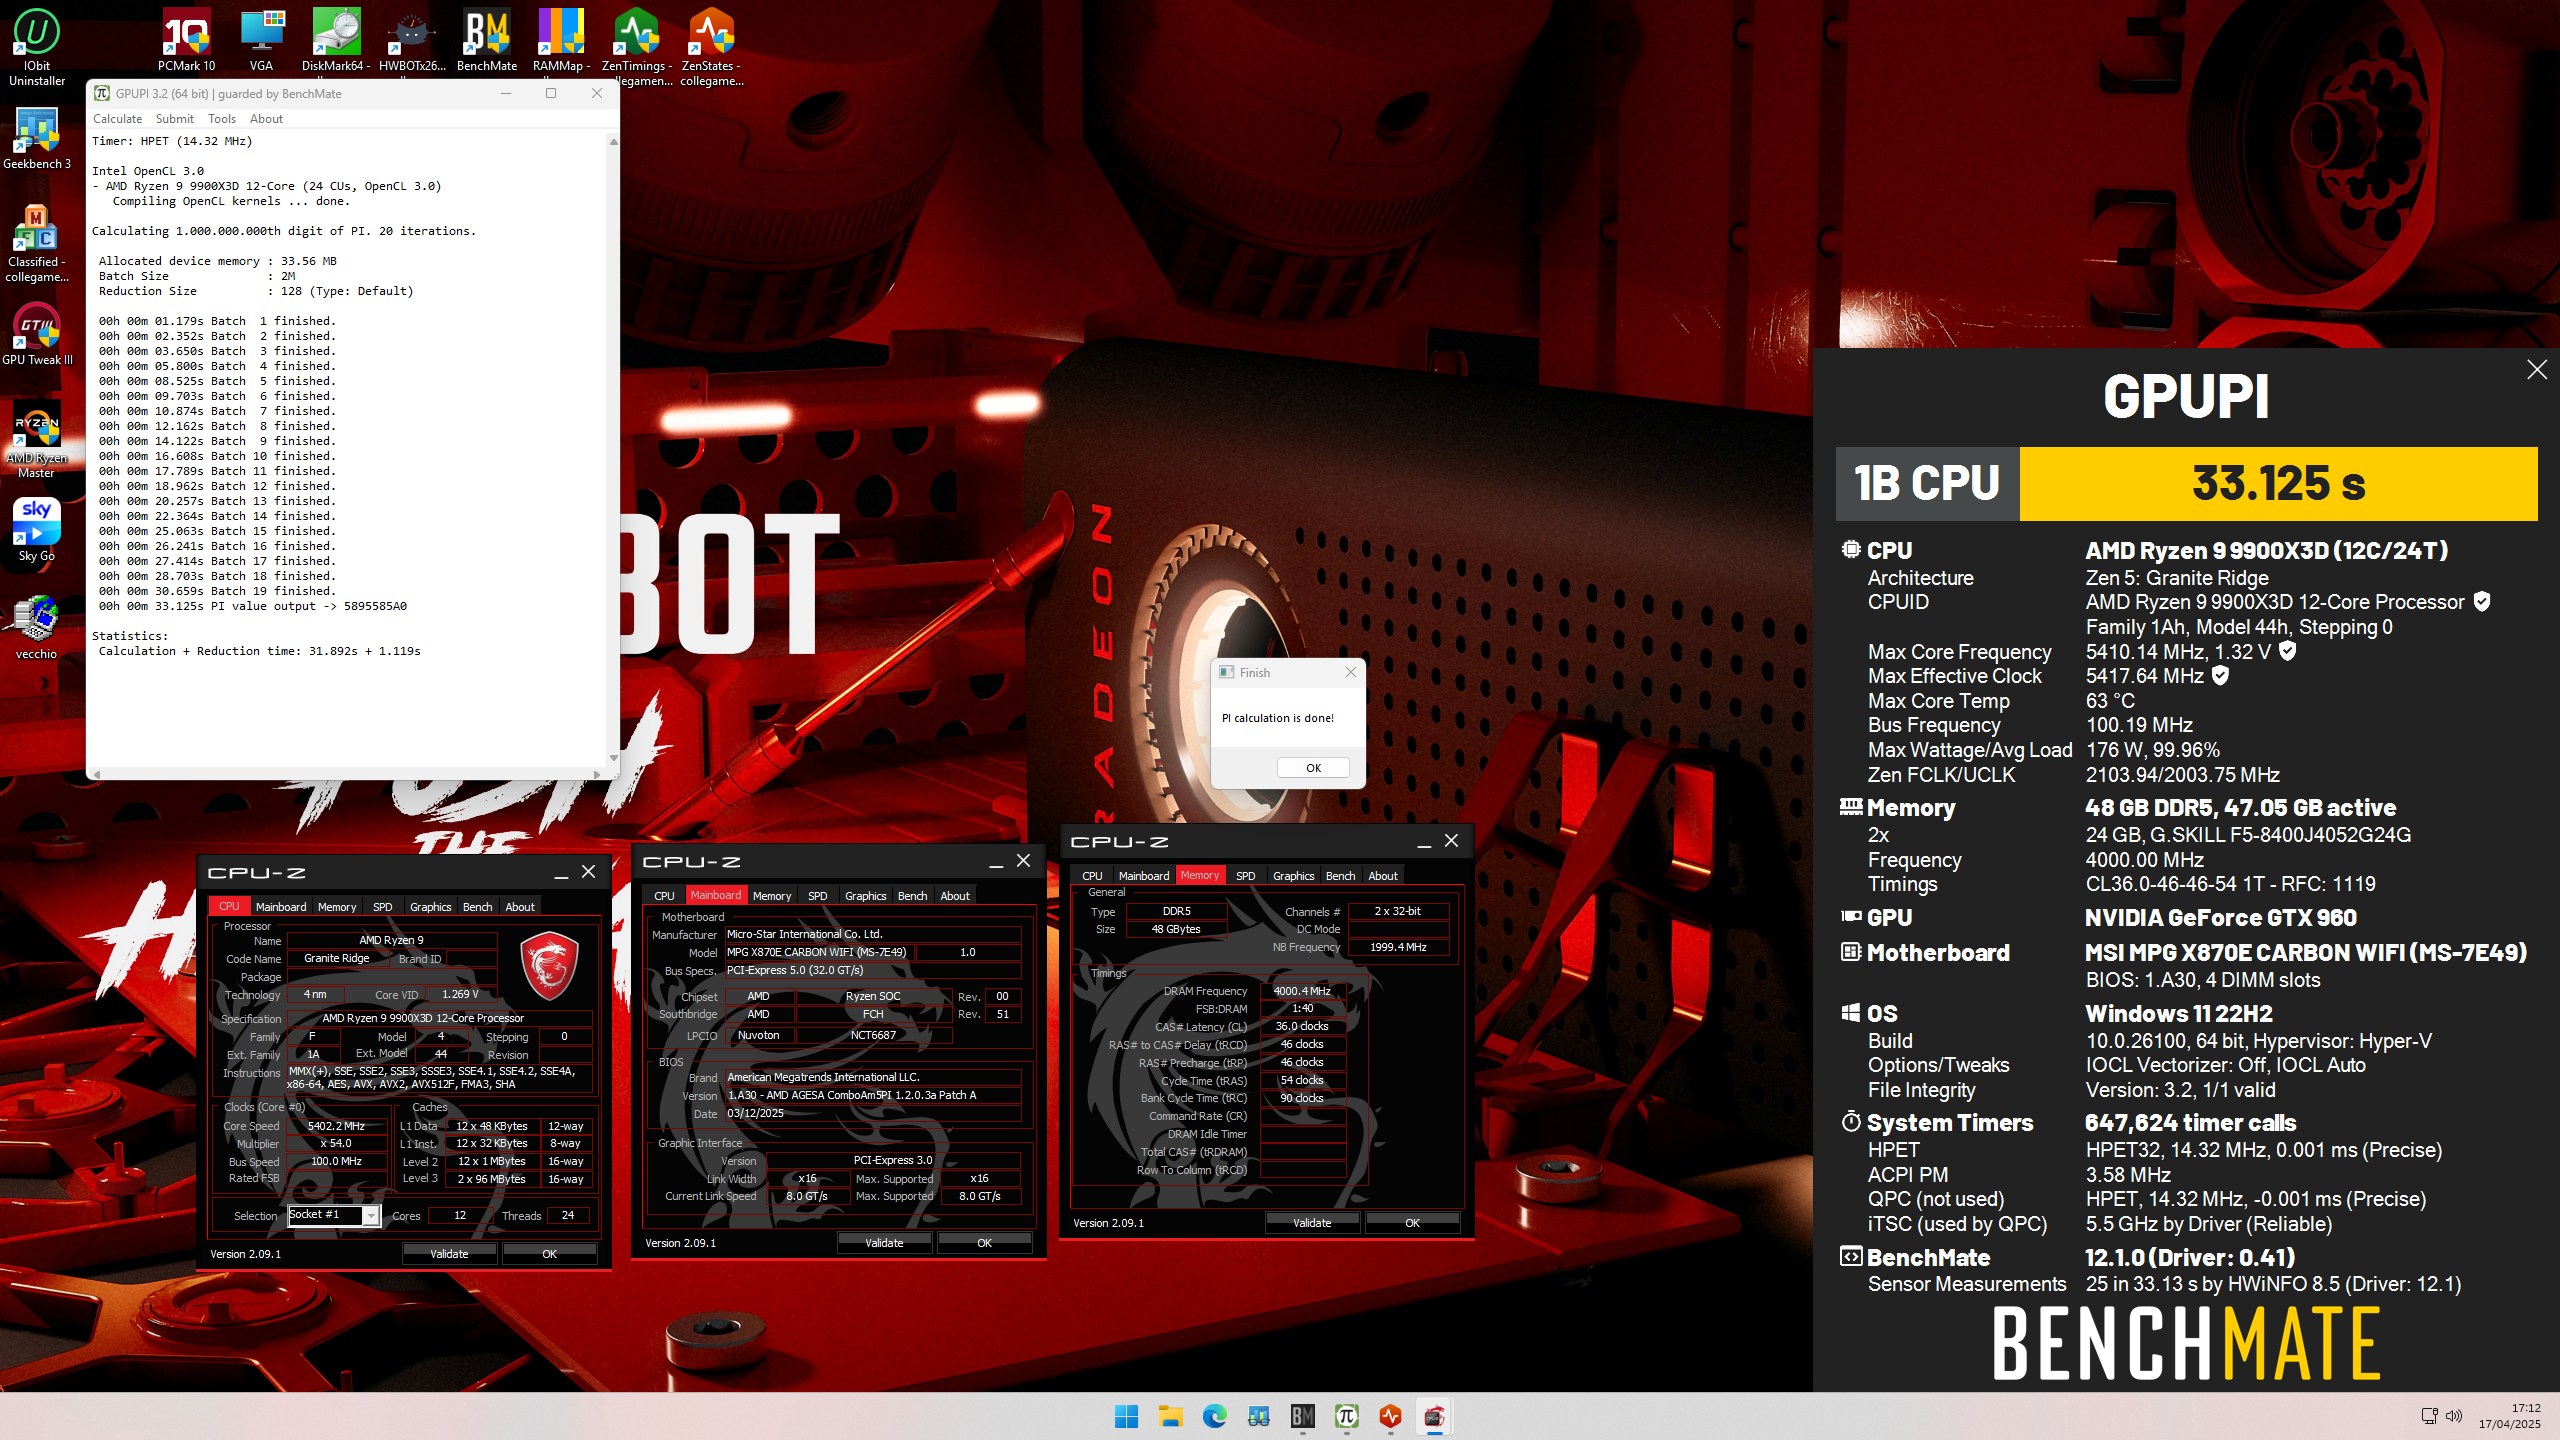Open the IObit Uninstaller desktop icon
This screenshot has height=1440, width=2560.
pyautogui.click(x=37, y=46)
